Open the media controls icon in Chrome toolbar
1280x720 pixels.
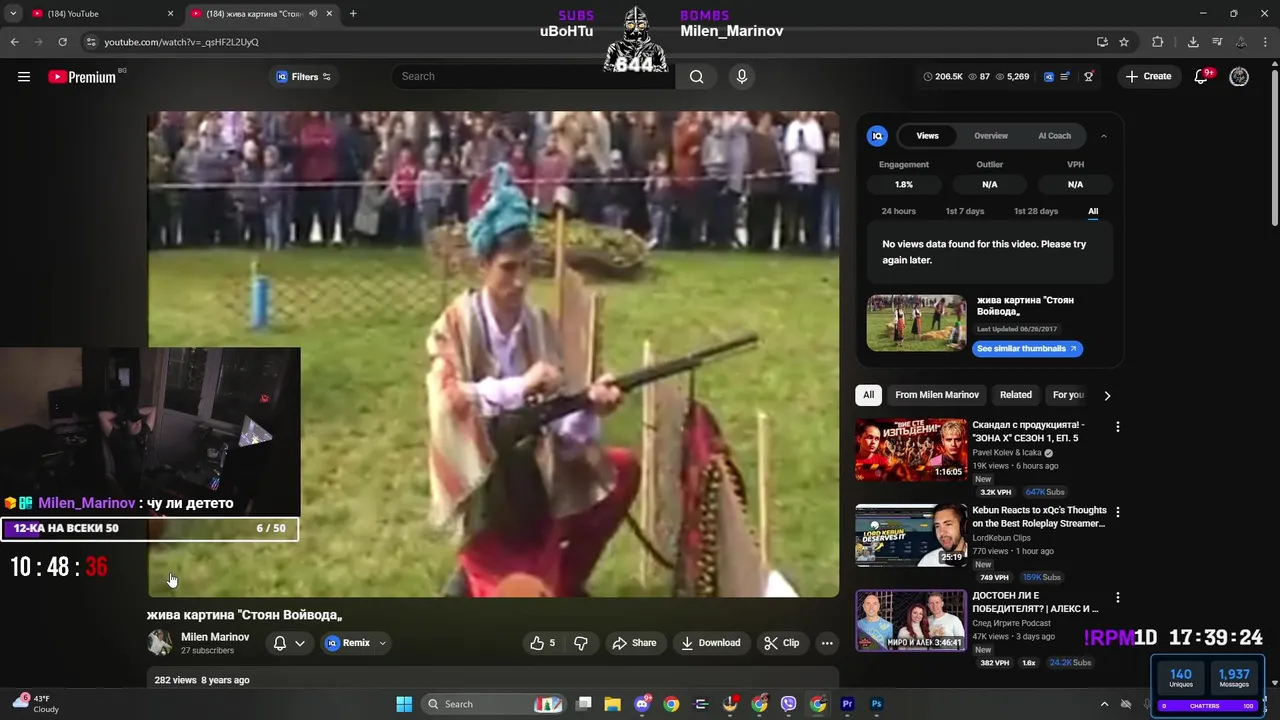point(1217,42)
